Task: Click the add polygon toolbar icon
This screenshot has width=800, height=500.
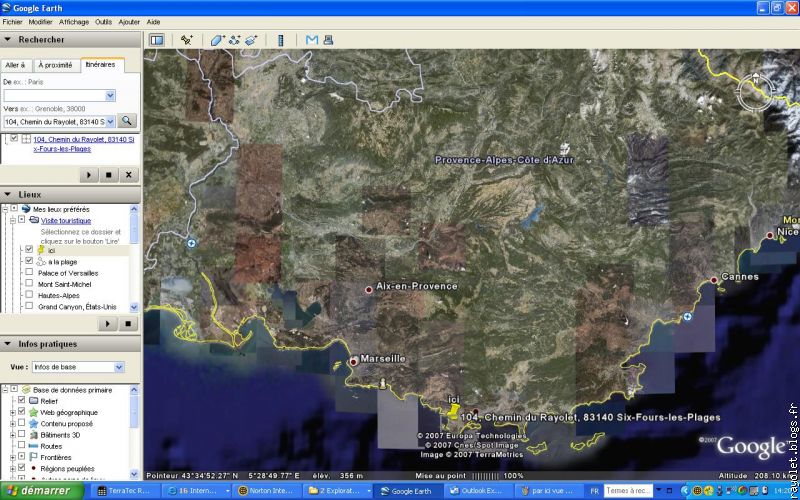Action: point(217,40)
